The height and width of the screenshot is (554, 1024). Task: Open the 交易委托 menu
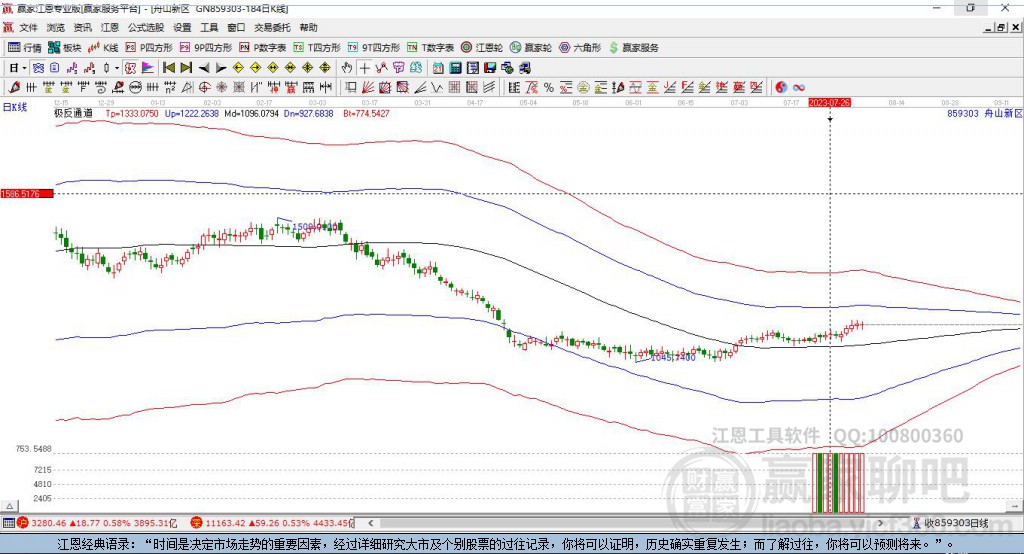coord(272,27)
